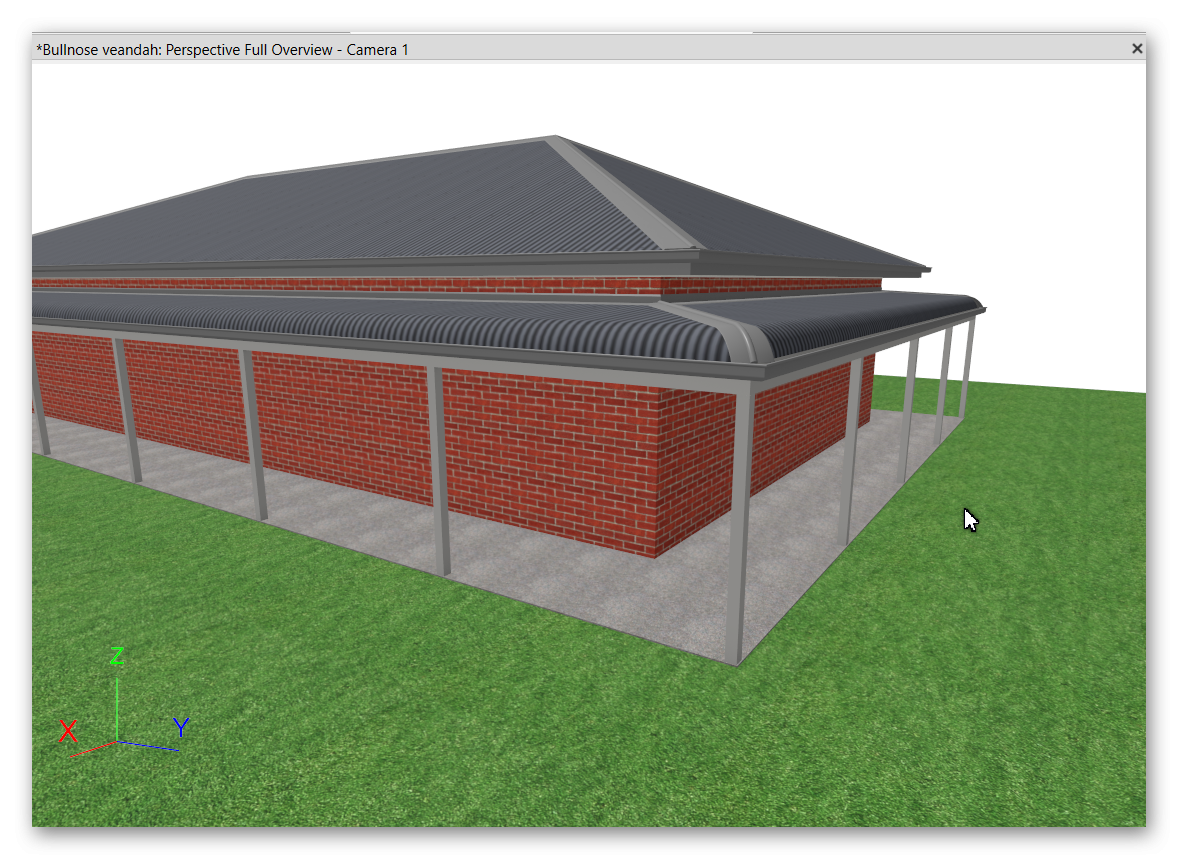1178x859 pixels.
Task: Click the origin of the axis gizmo
Action: [117, 741]
